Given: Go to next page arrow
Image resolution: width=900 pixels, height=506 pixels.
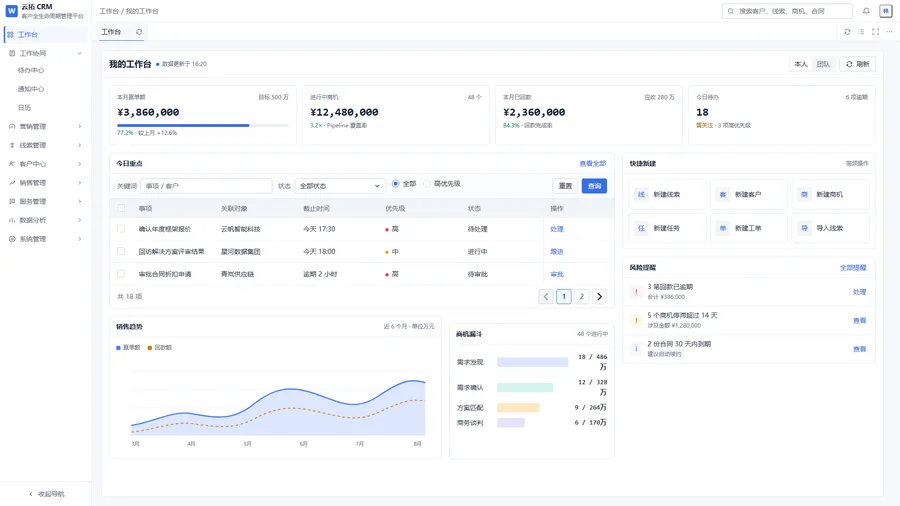Looking at the screenshot, I should tap(599, 297).
